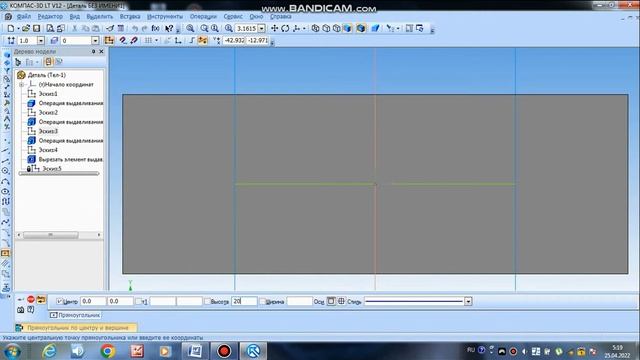Select the Point tool in left toolbar

6,141
